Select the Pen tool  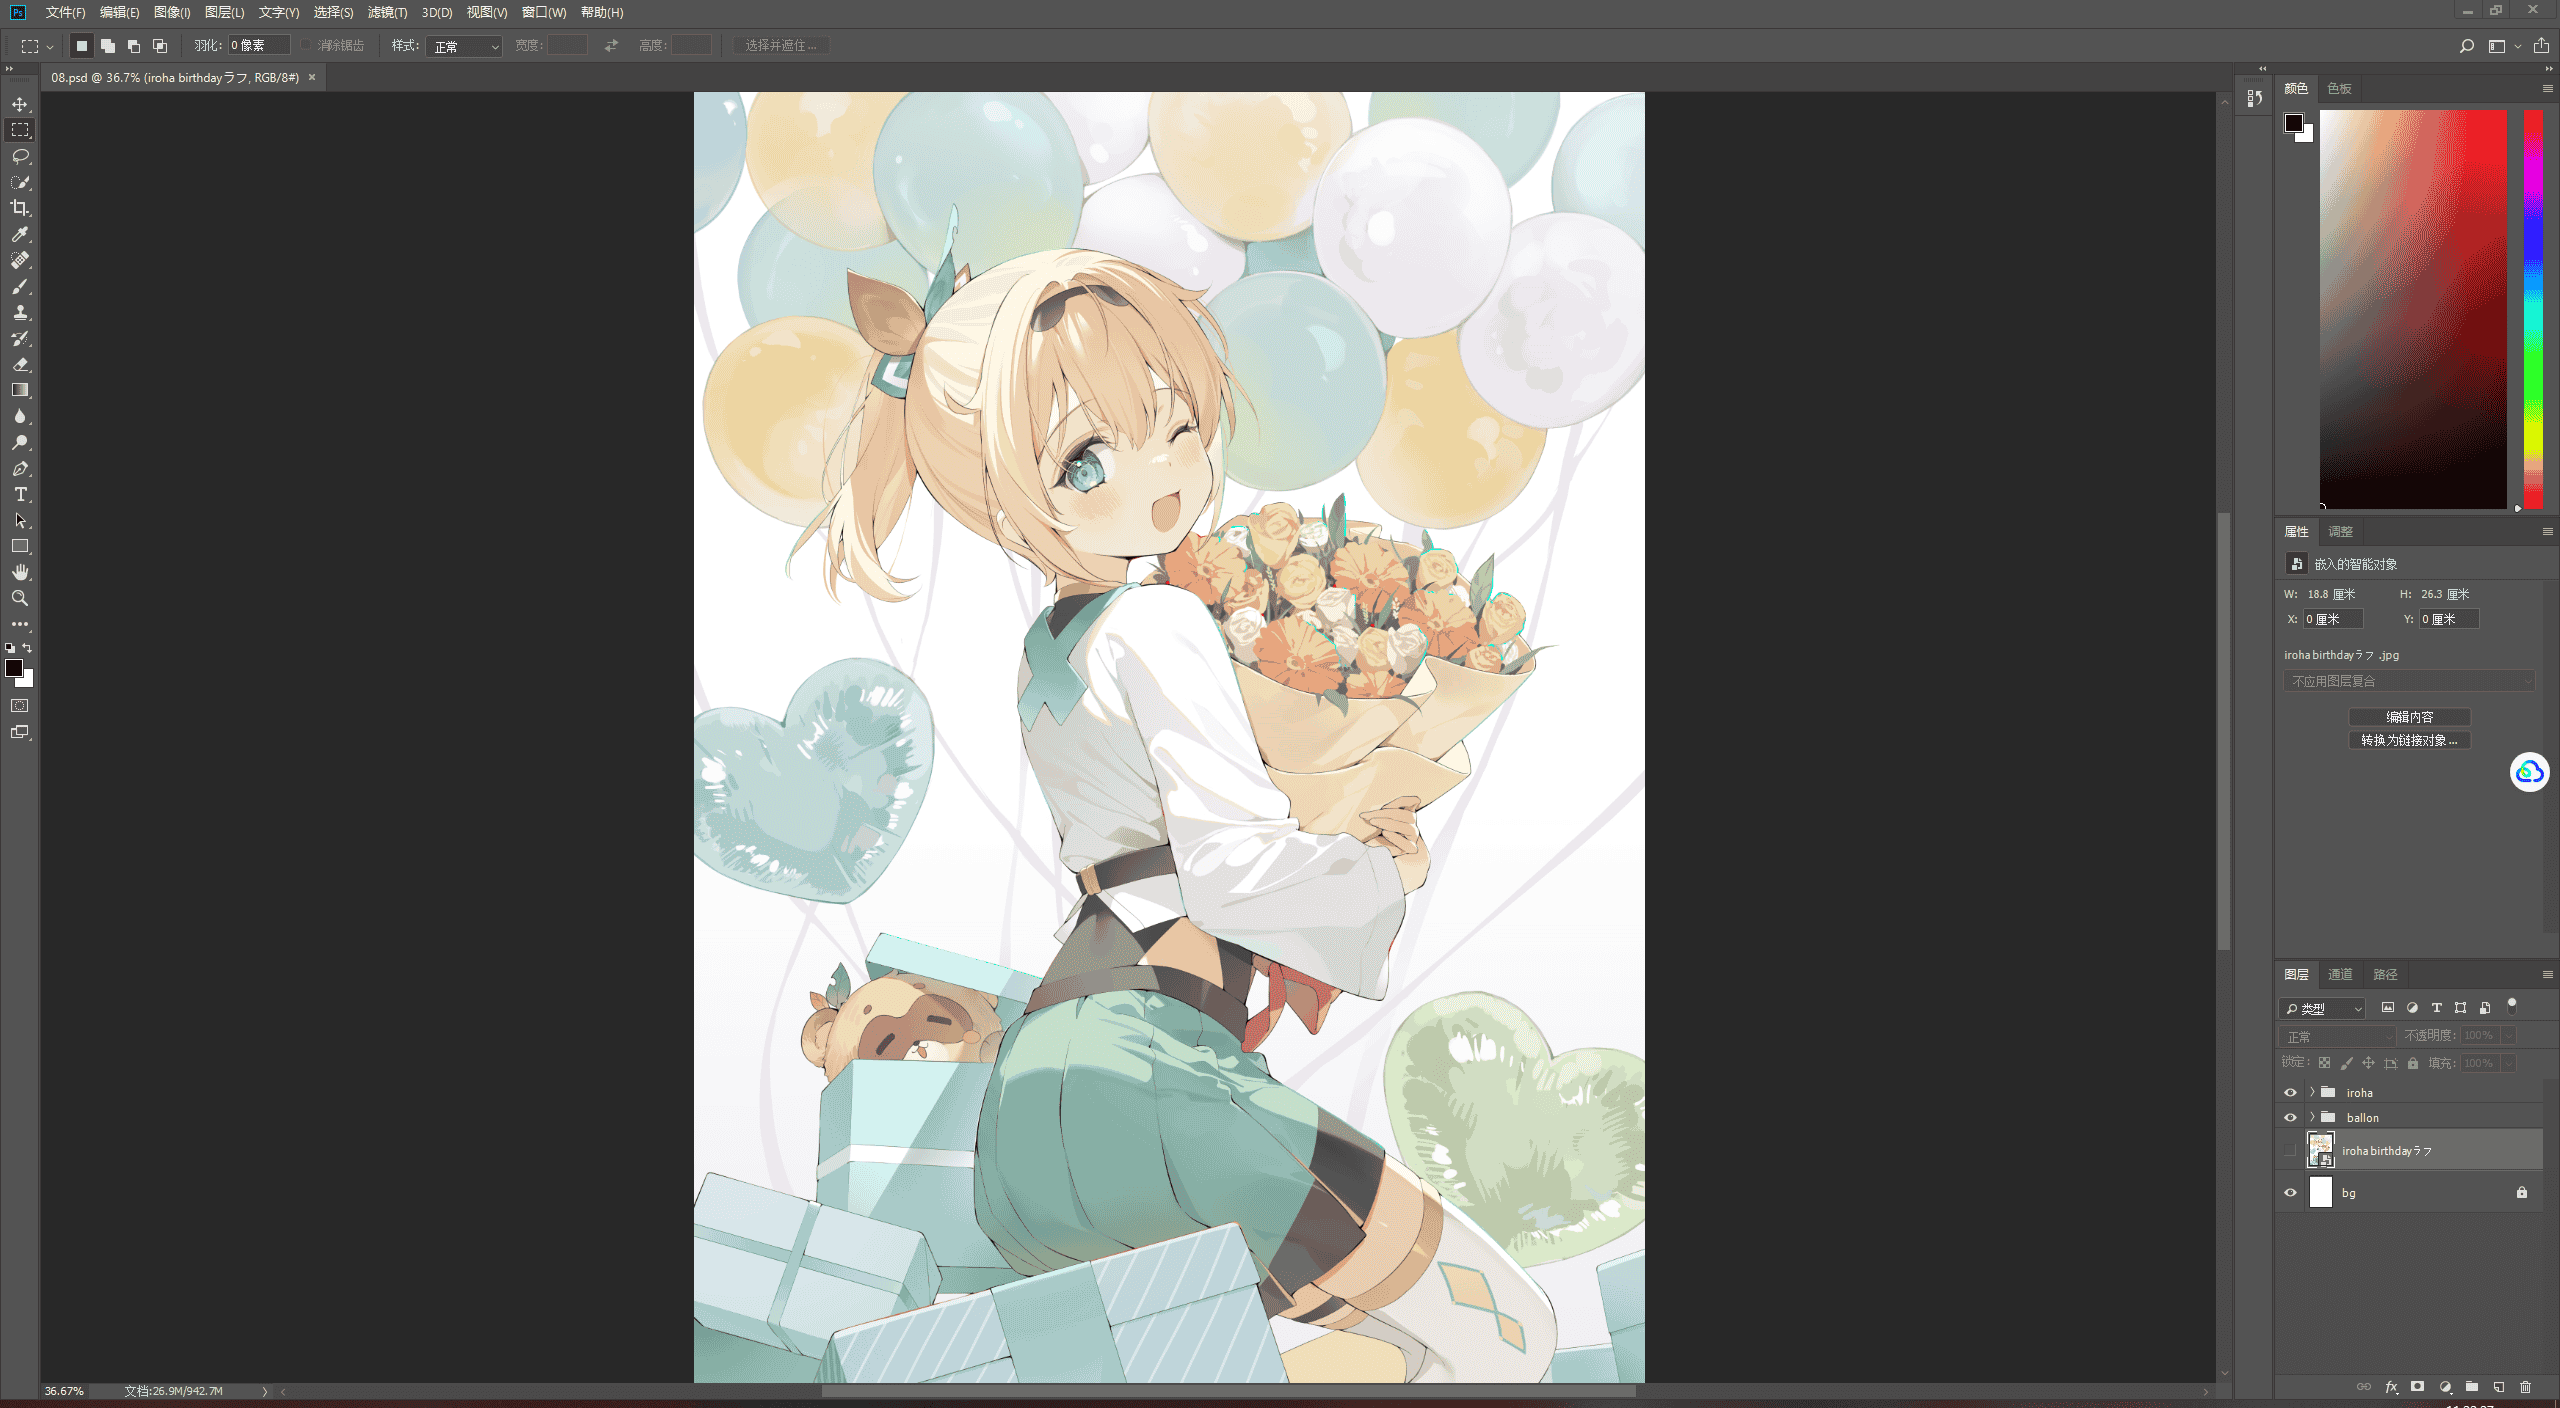tap(20, 468)
